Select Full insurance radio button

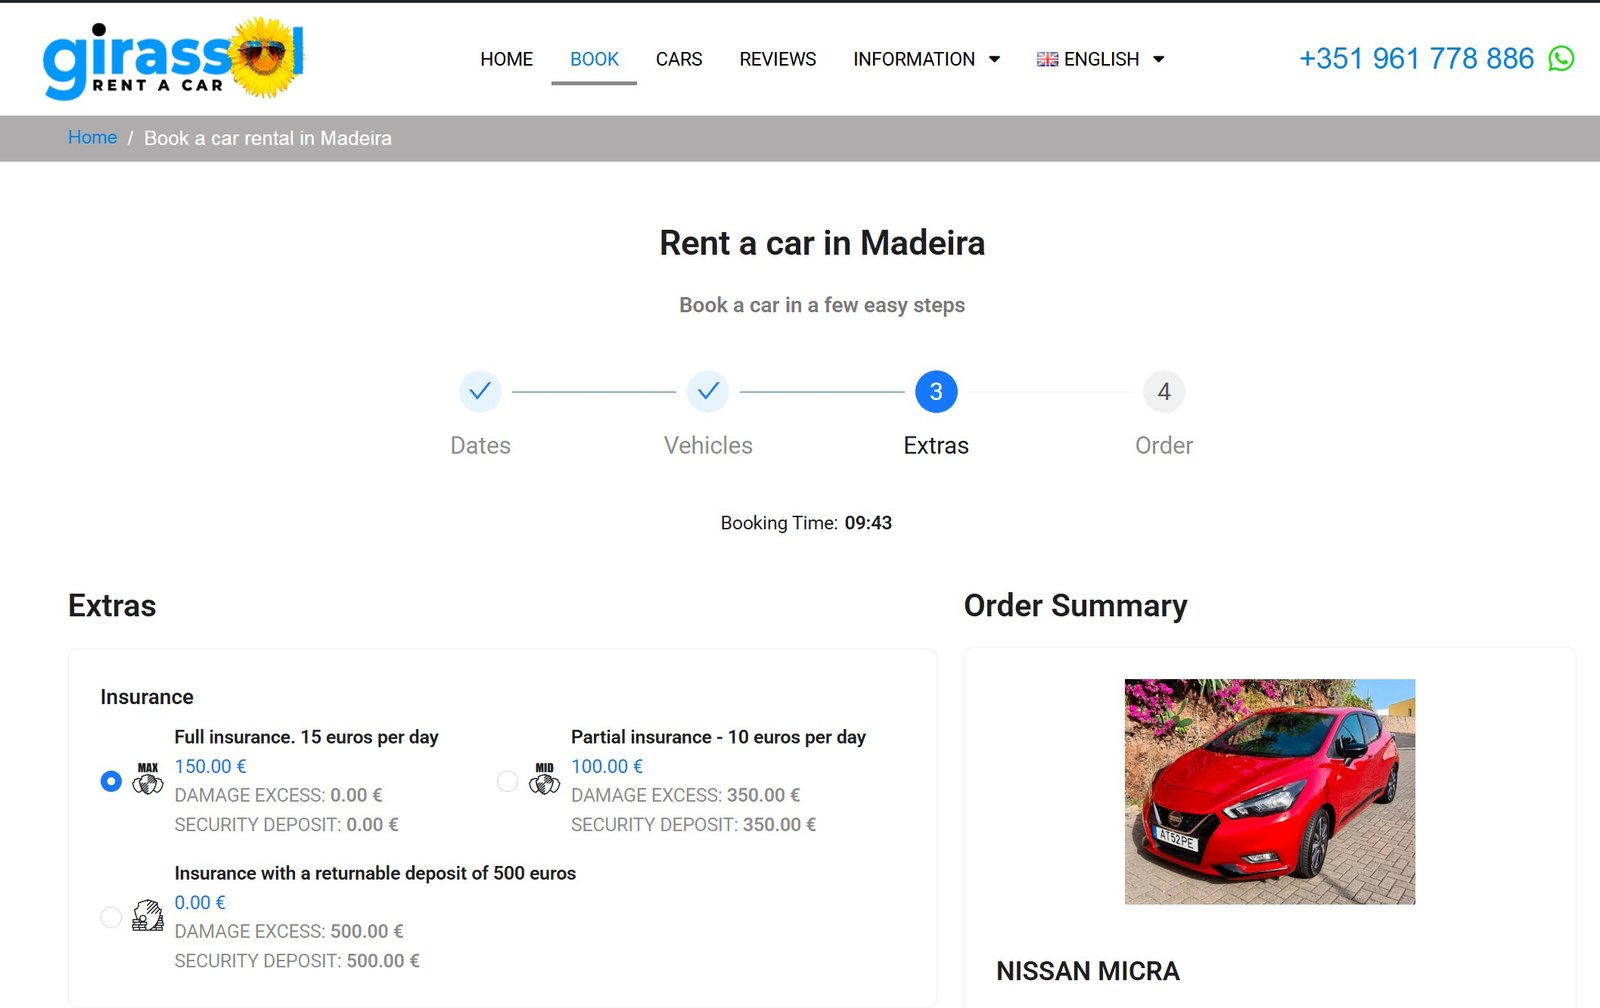(x=111, y=781)
